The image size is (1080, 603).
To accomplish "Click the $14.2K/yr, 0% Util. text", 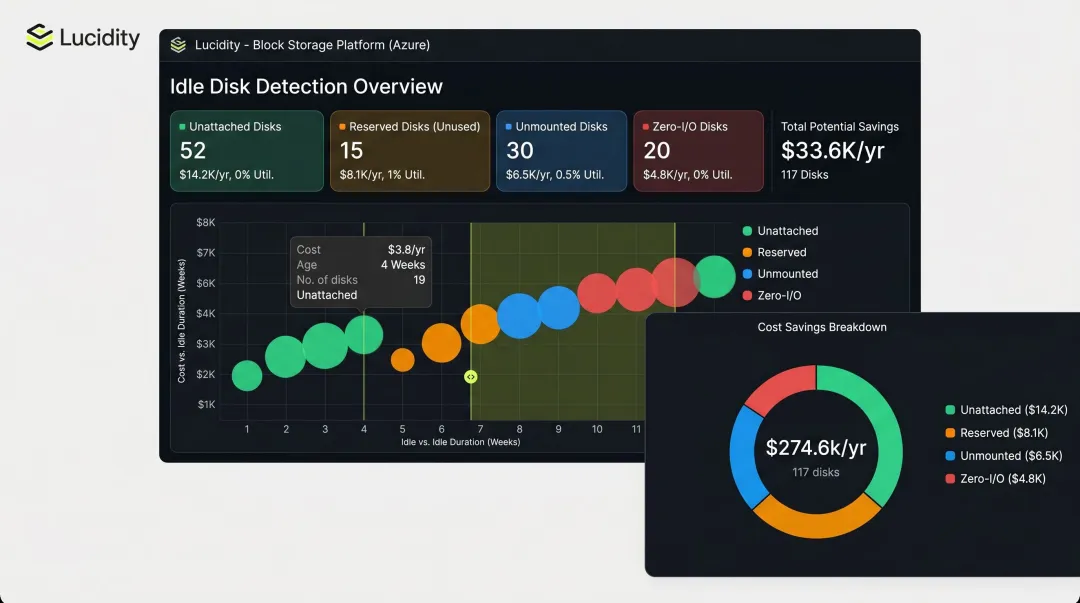I will (227, 175).
